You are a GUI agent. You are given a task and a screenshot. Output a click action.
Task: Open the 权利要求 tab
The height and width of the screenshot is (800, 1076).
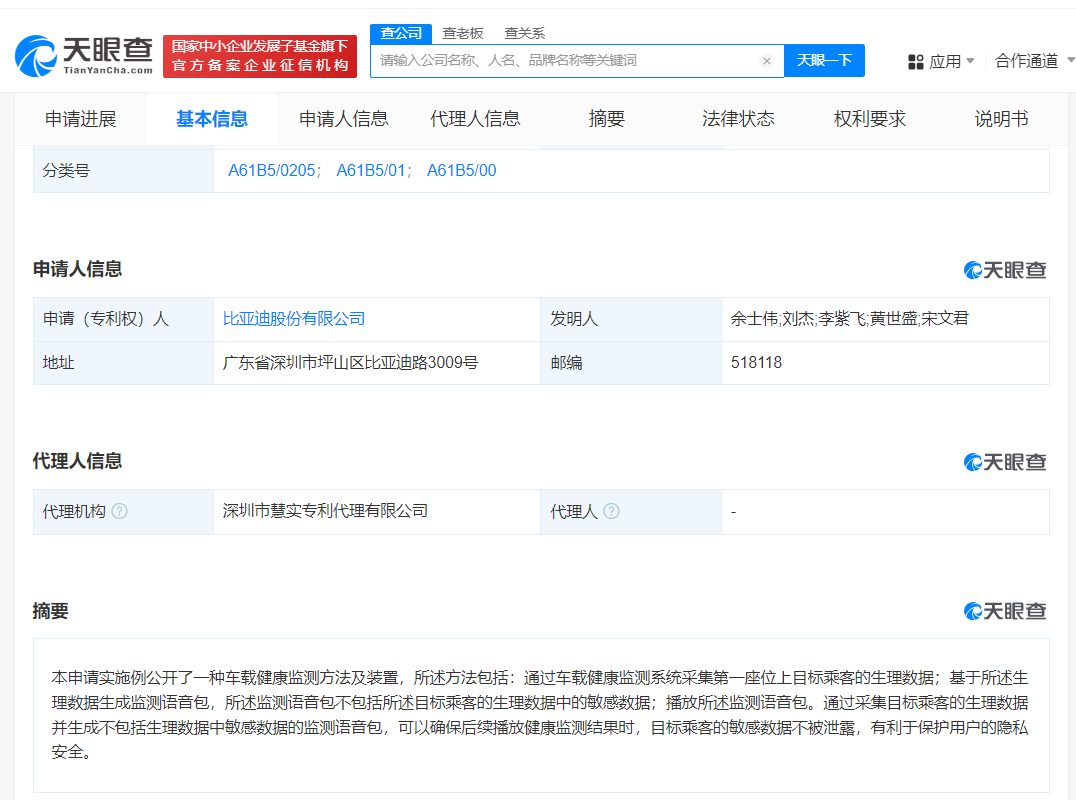click(869, 118)
